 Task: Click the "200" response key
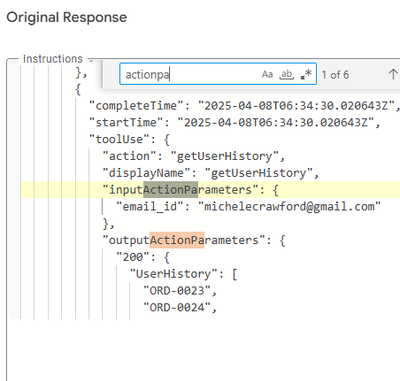133,257
